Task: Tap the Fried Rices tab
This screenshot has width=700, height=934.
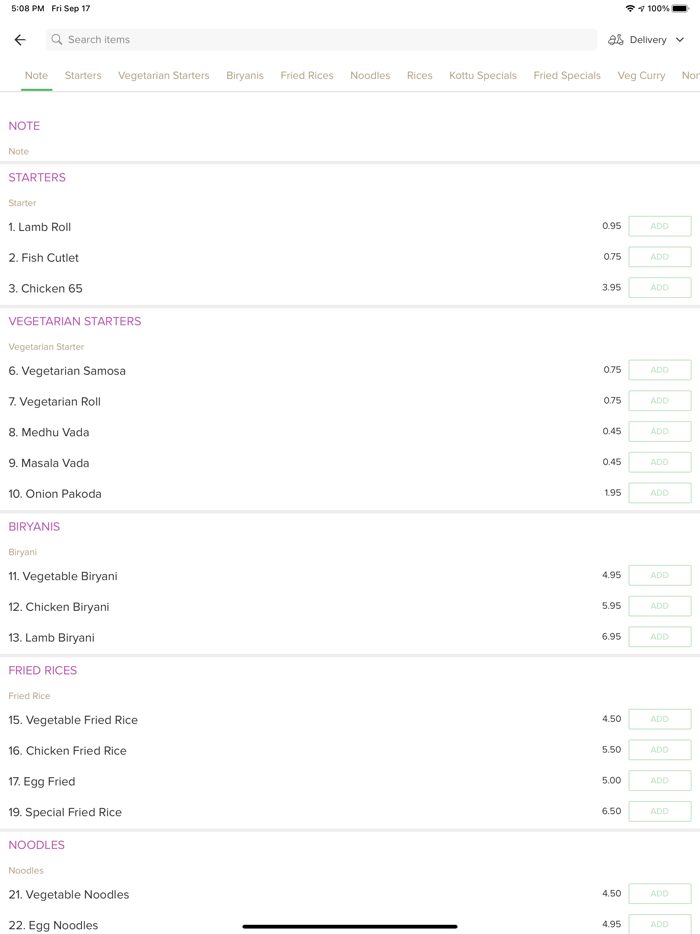Action: coord(307,76)
